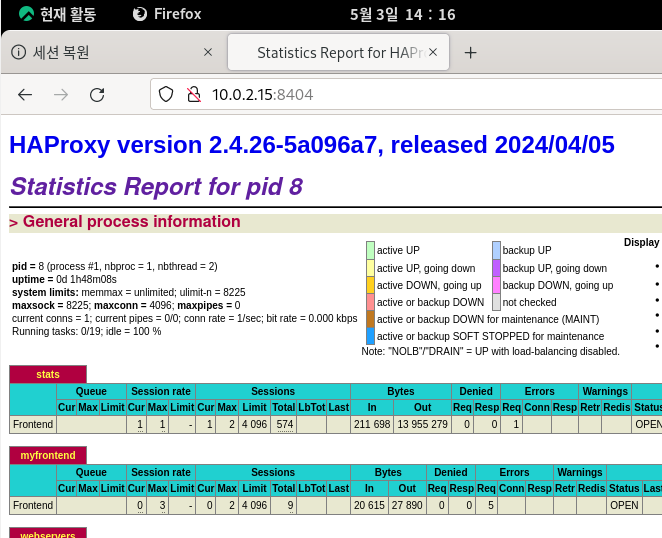Switch to the Statistics Report for HAProxy tab
Viewport: 662px width, 538px height.
(x=338, y=52)
